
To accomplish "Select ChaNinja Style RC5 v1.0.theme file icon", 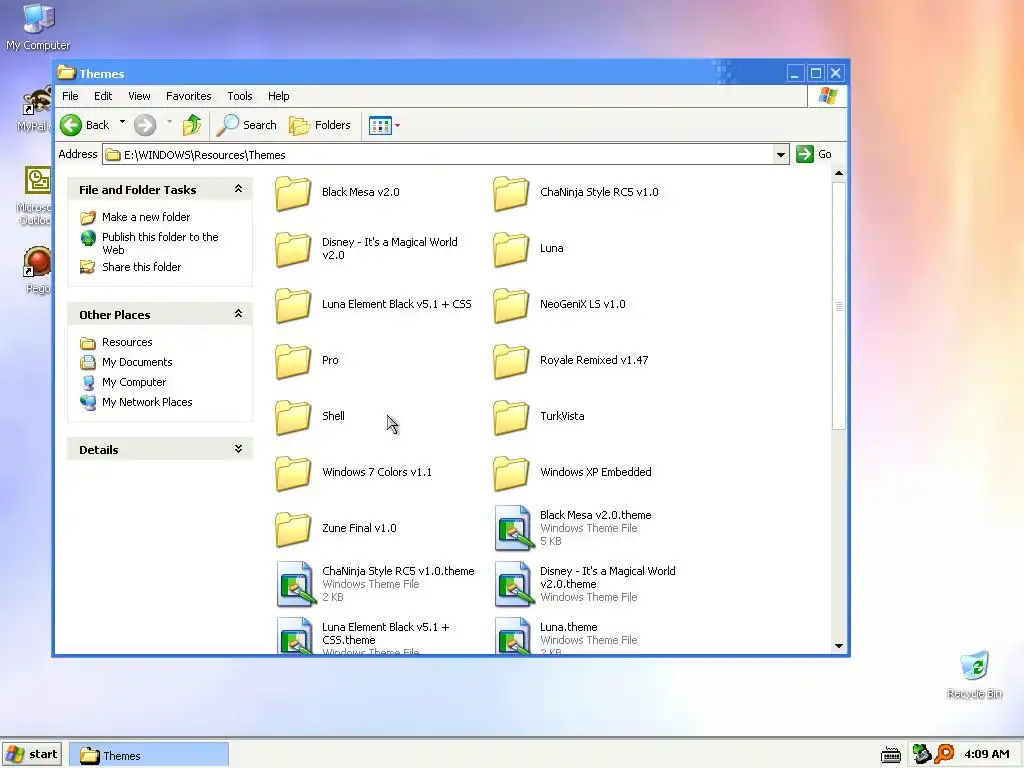I will (x=295, y=584).
